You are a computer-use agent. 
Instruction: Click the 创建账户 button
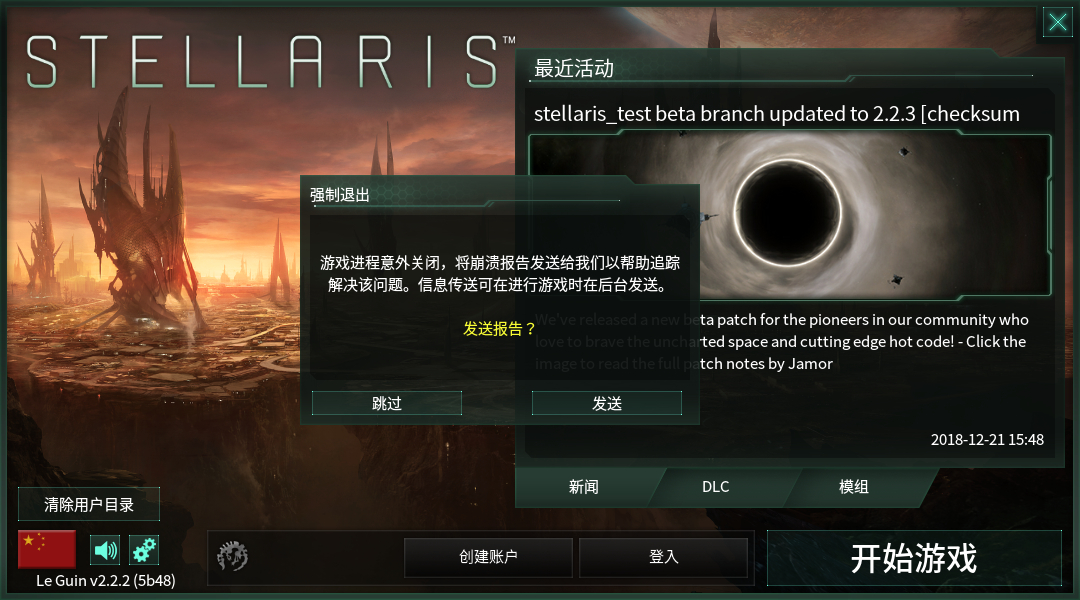(x=488, y=557)
